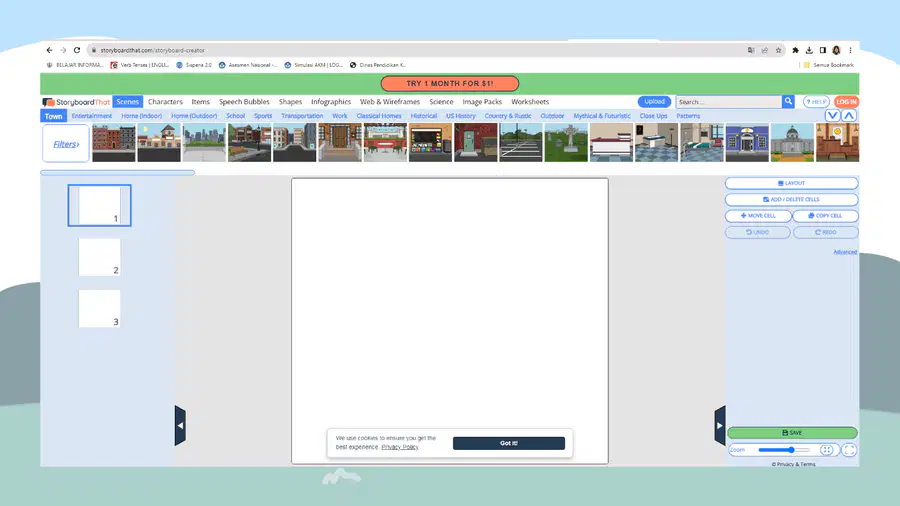Click TRY 1 MONTH FOR $1 banner button
900x506 pixels.
tap(450, 84)
